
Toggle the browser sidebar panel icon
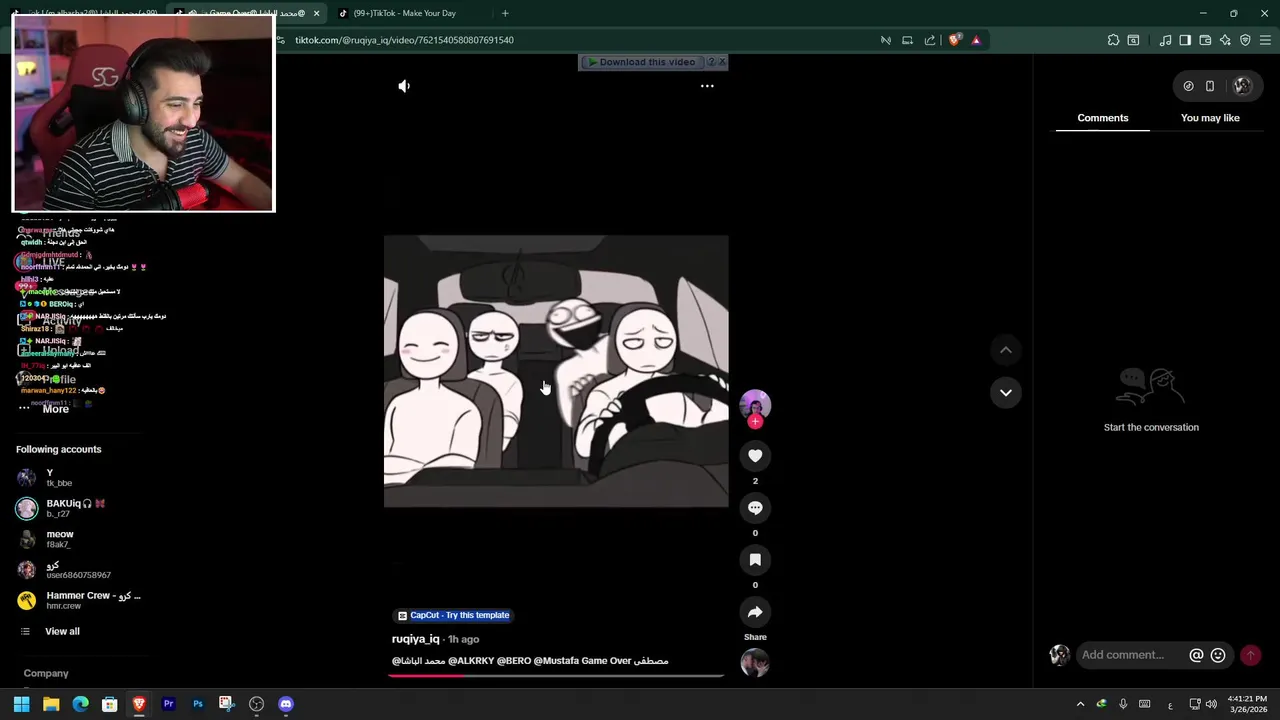tap(1185, 40)
